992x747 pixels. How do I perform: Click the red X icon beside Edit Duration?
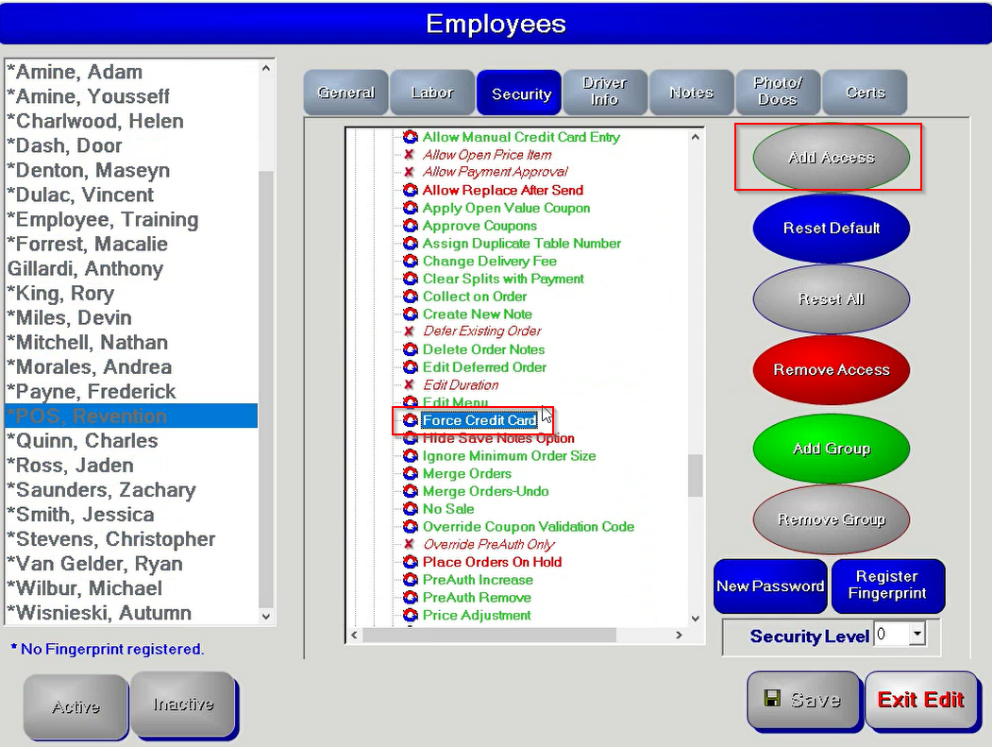click(409, 385)
